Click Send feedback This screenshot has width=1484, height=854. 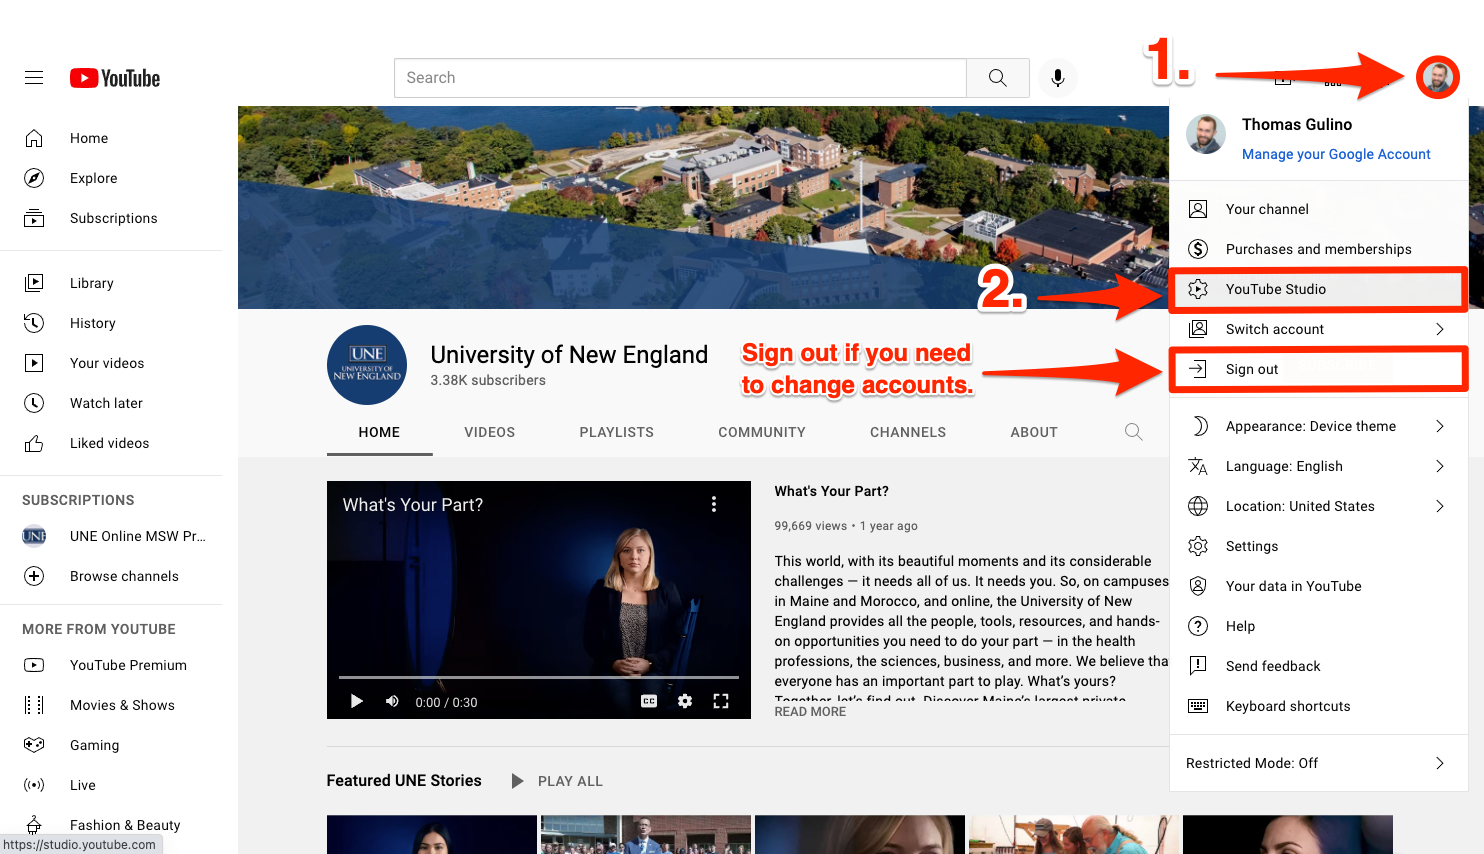[x=1318, y=666]
